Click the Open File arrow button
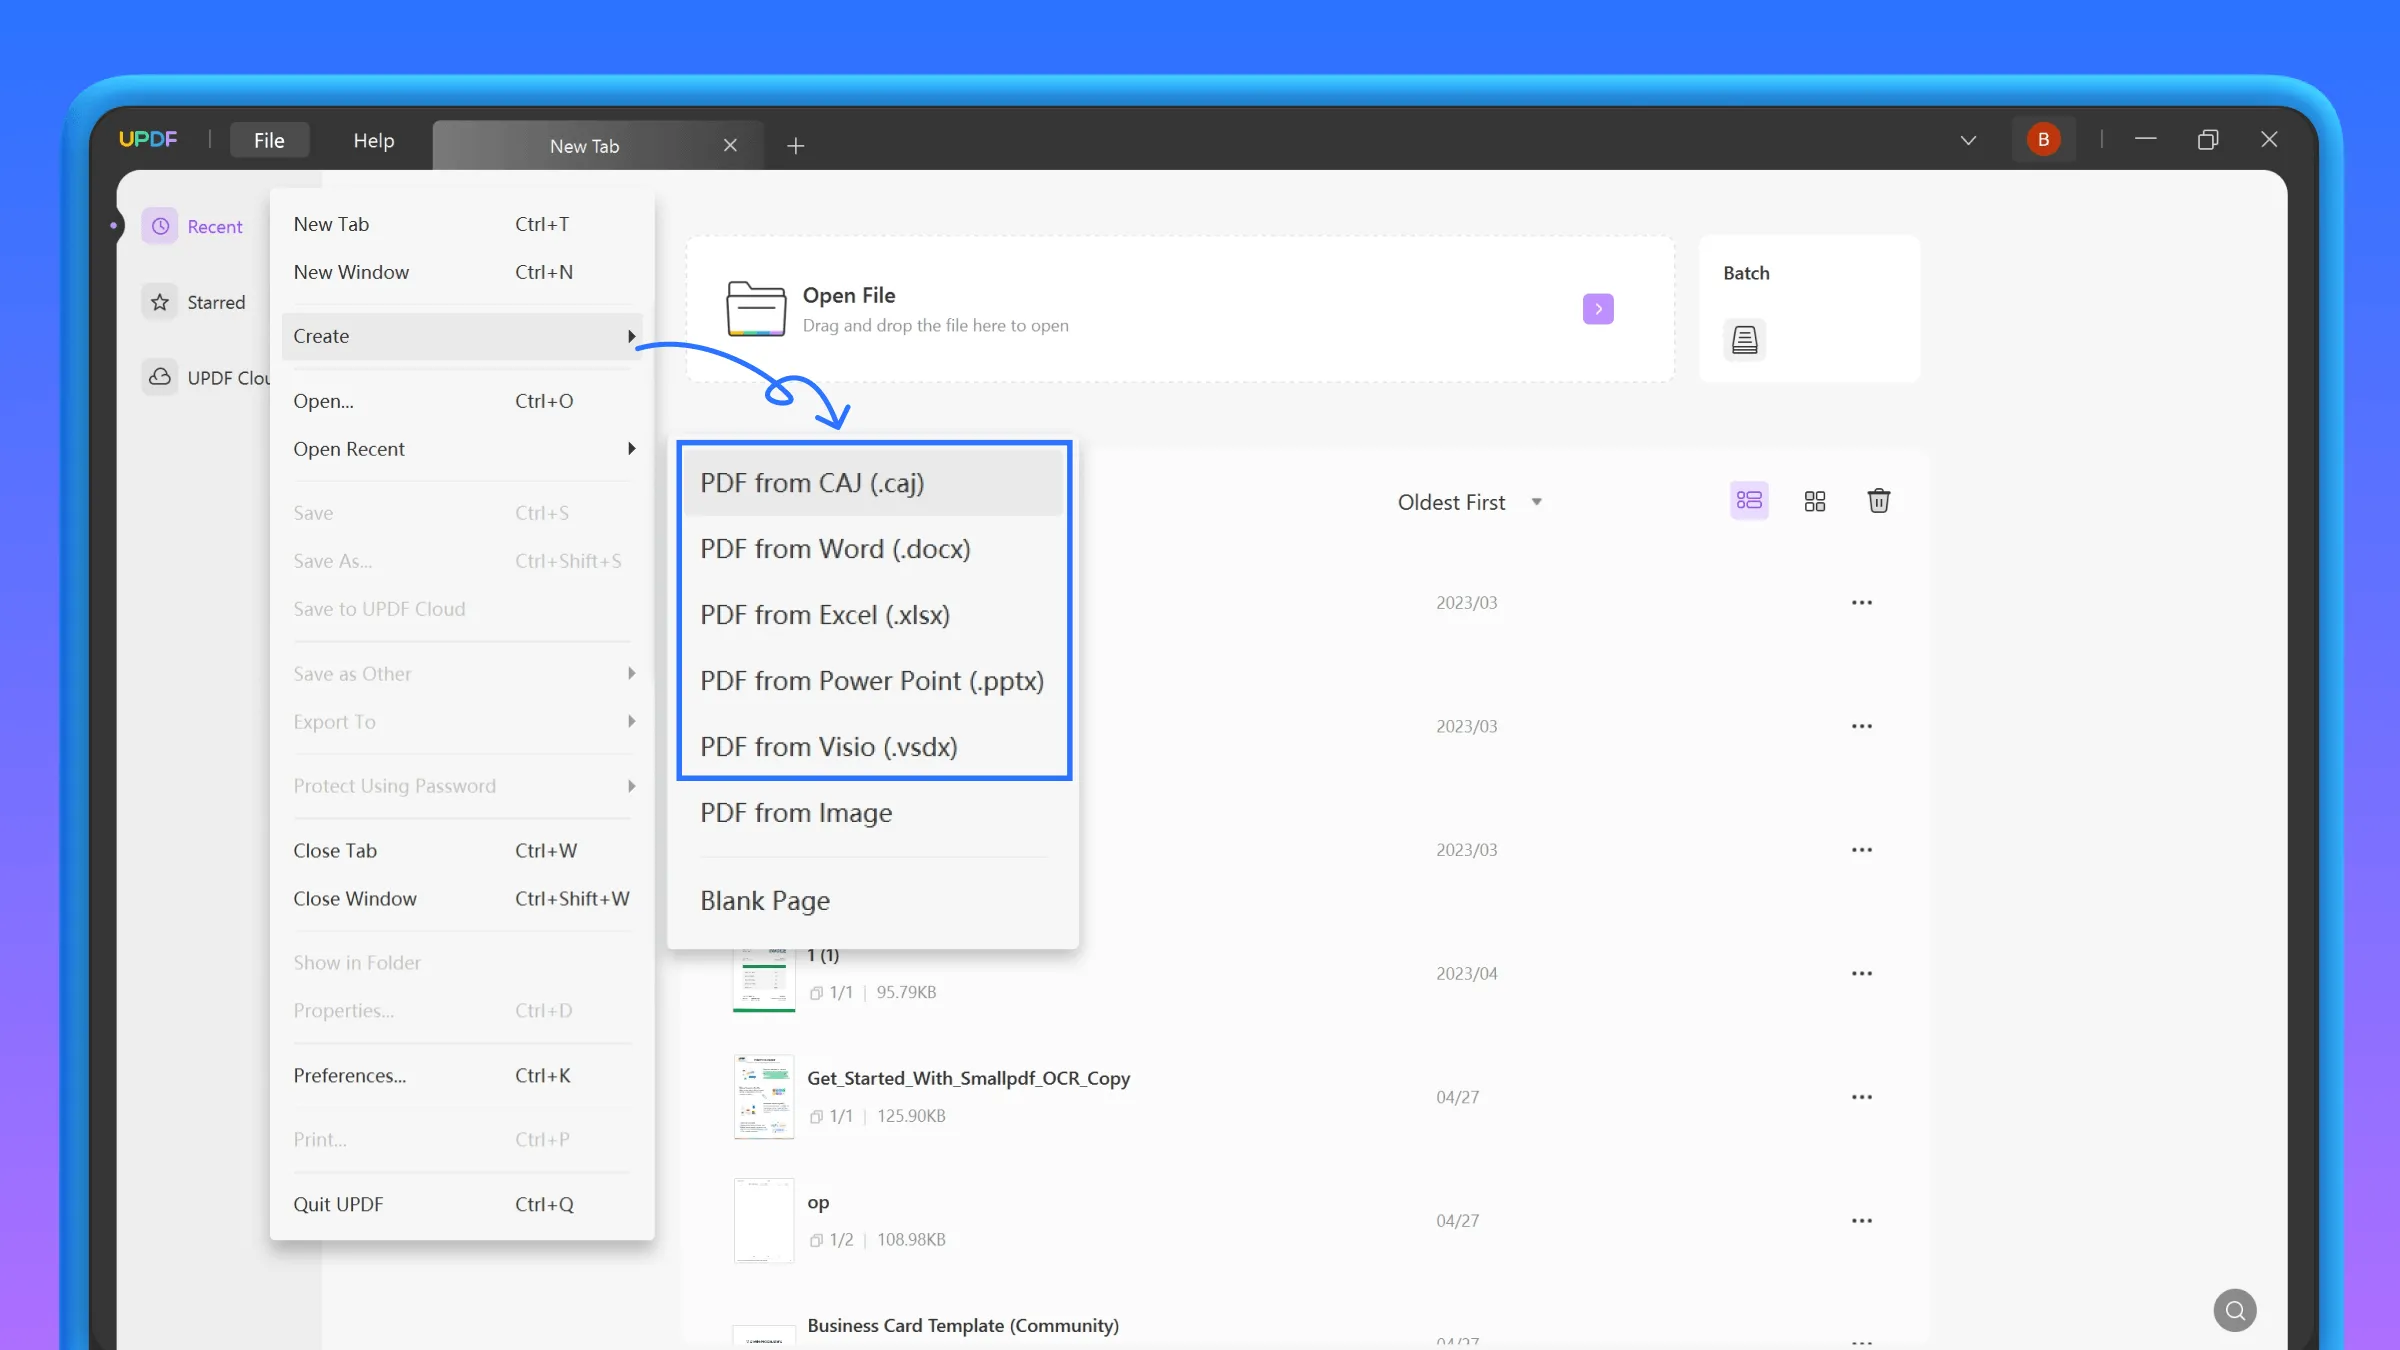The height and width of the screenshot is (1350, 2400). [1596, 308]
